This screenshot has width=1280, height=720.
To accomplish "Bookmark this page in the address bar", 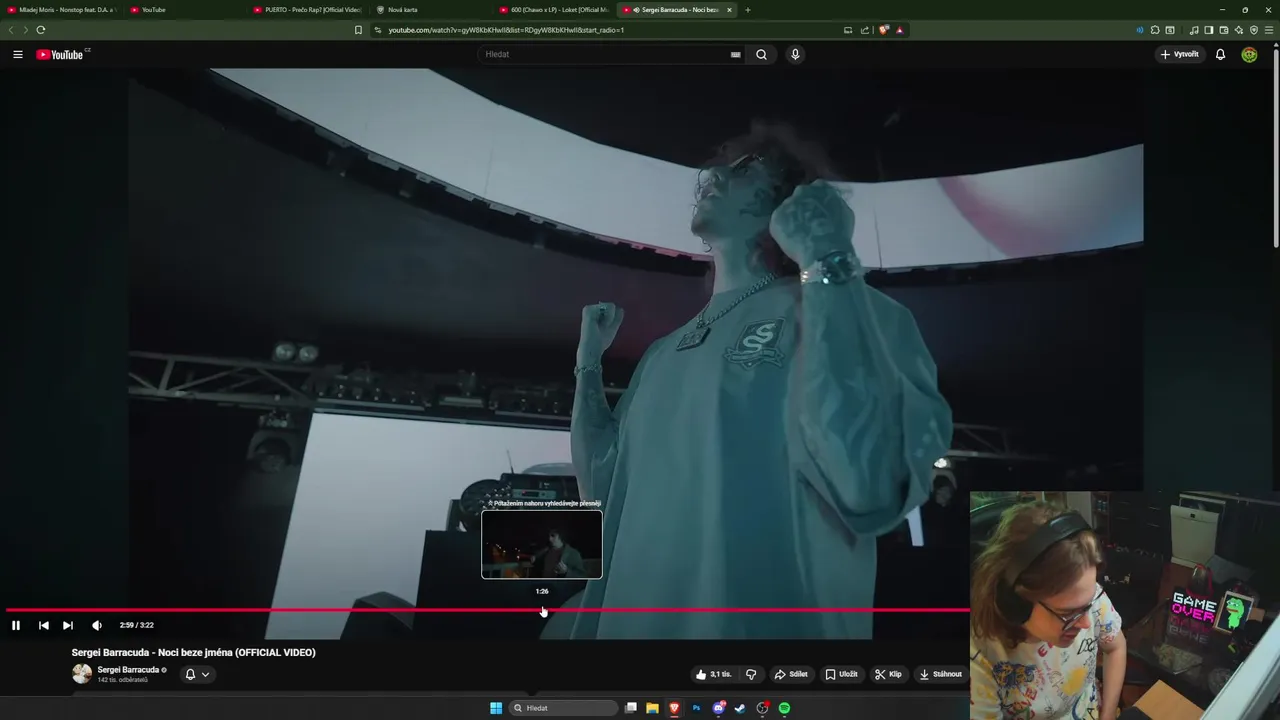I will [358, 30].
